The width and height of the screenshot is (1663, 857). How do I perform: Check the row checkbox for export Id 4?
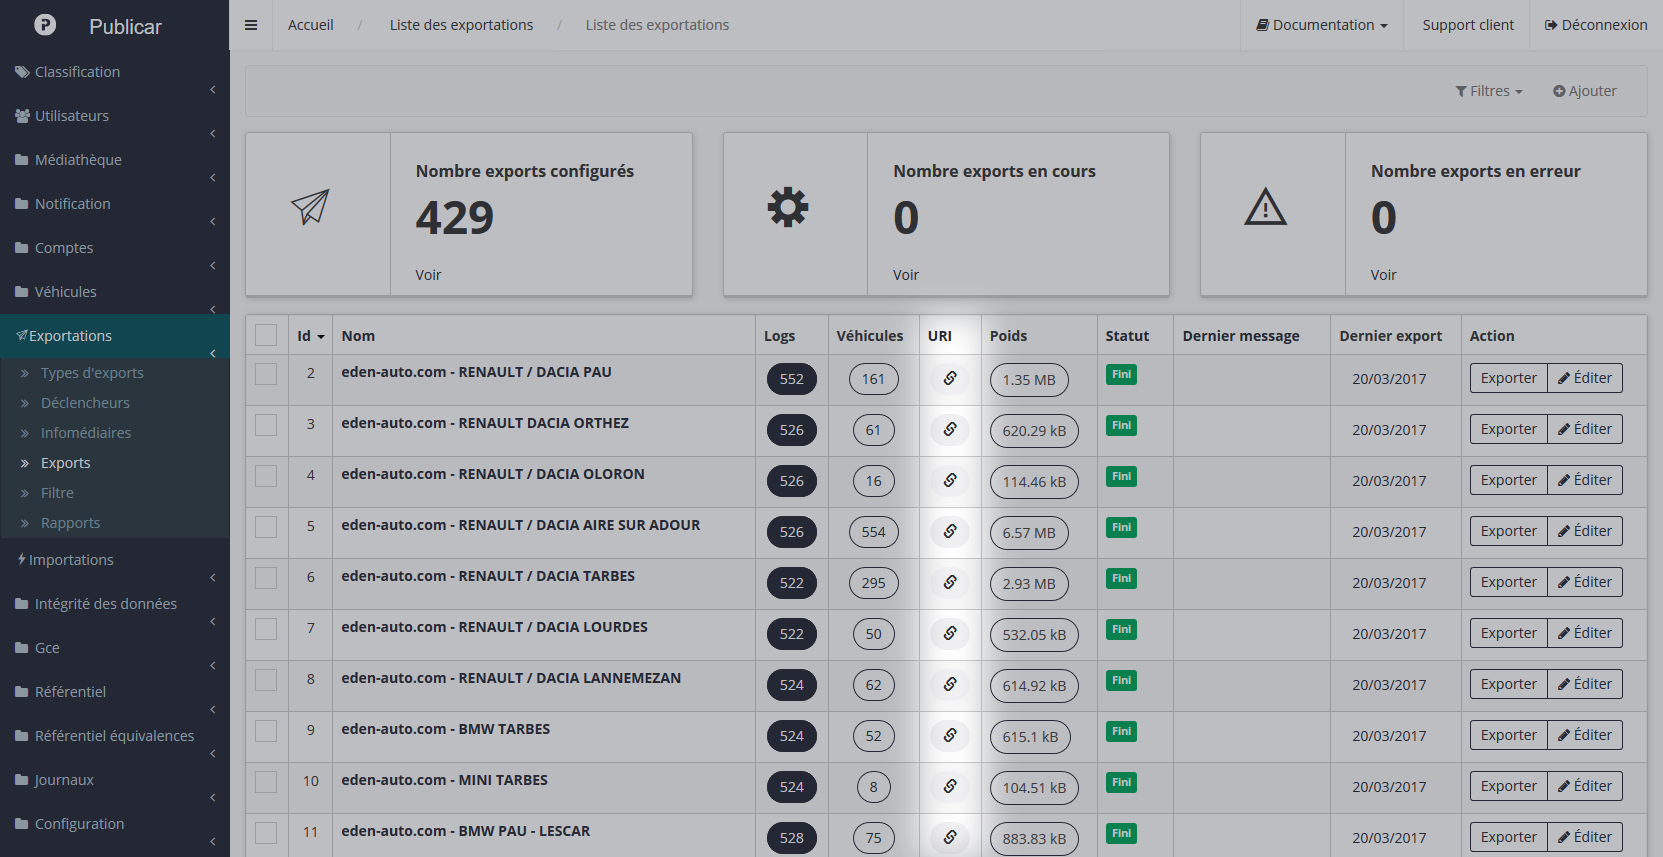point(266,476)
